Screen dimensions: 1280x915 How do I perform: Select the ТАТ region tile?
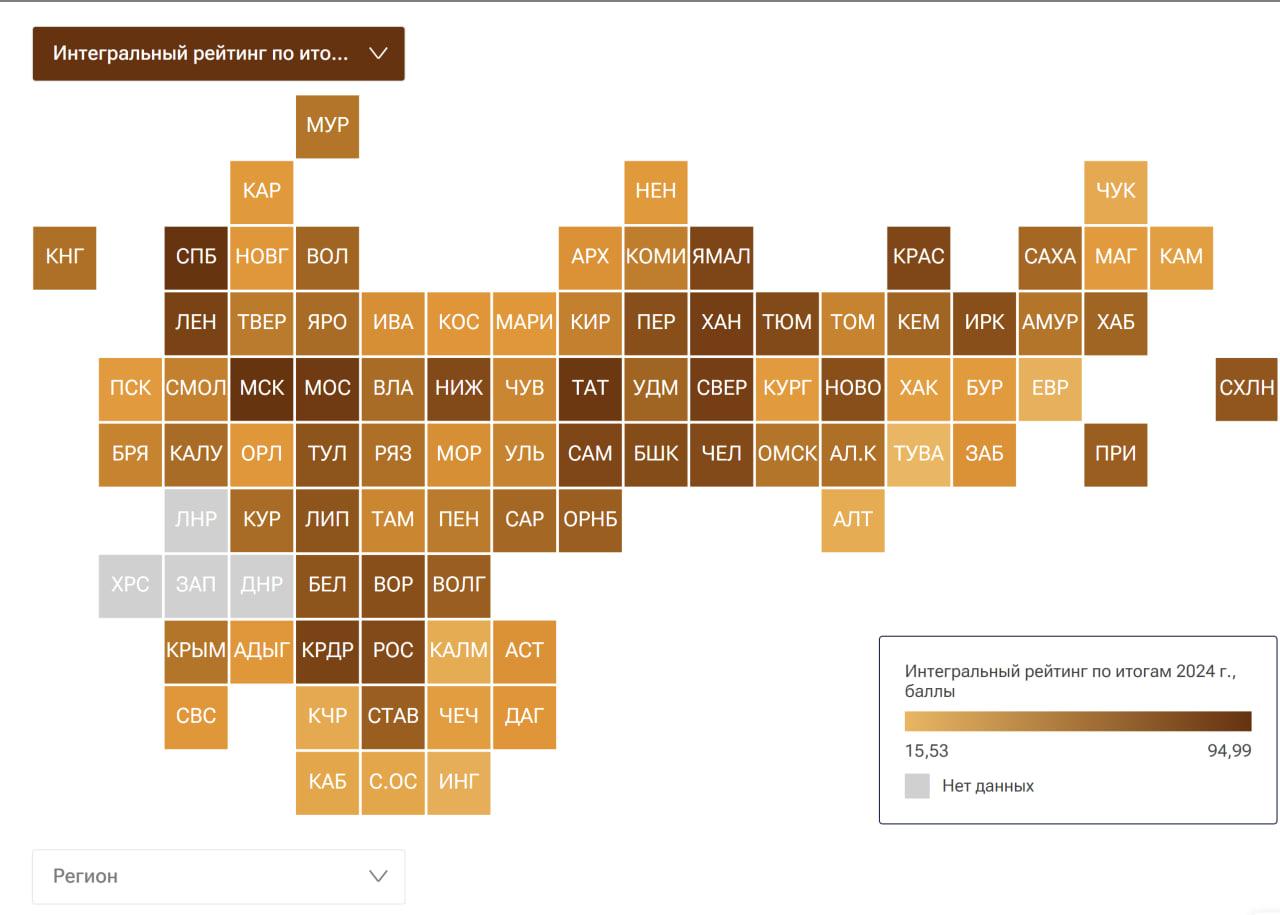point(590,388)
